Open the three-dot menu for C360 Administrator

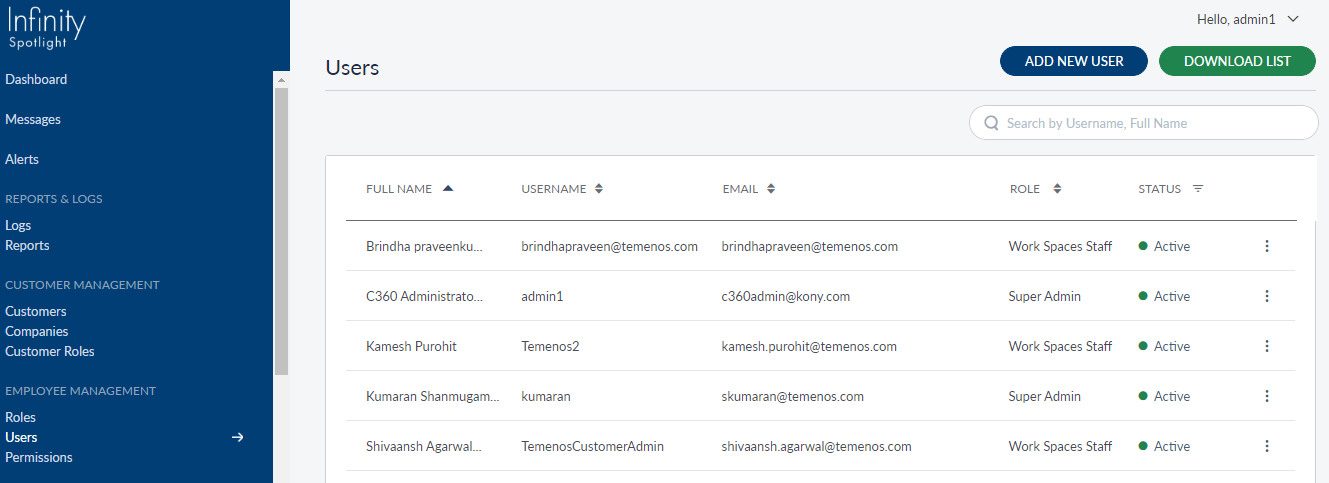[x=1267, y=296]
